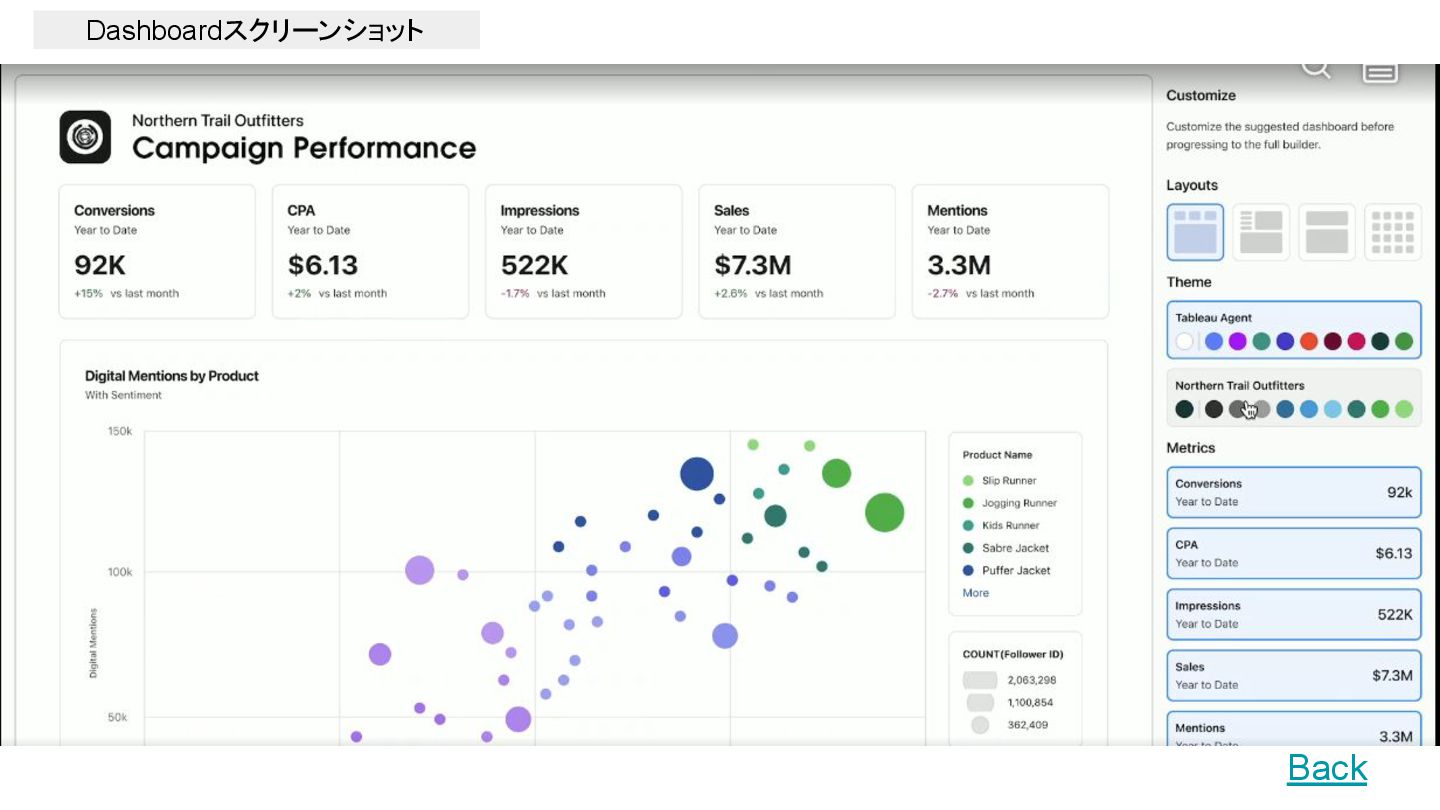The height and width of the screenshot is (810, 1440).
Task: Choose the Northern Trail Outfitters theme
Action: tap(1294, 398)
